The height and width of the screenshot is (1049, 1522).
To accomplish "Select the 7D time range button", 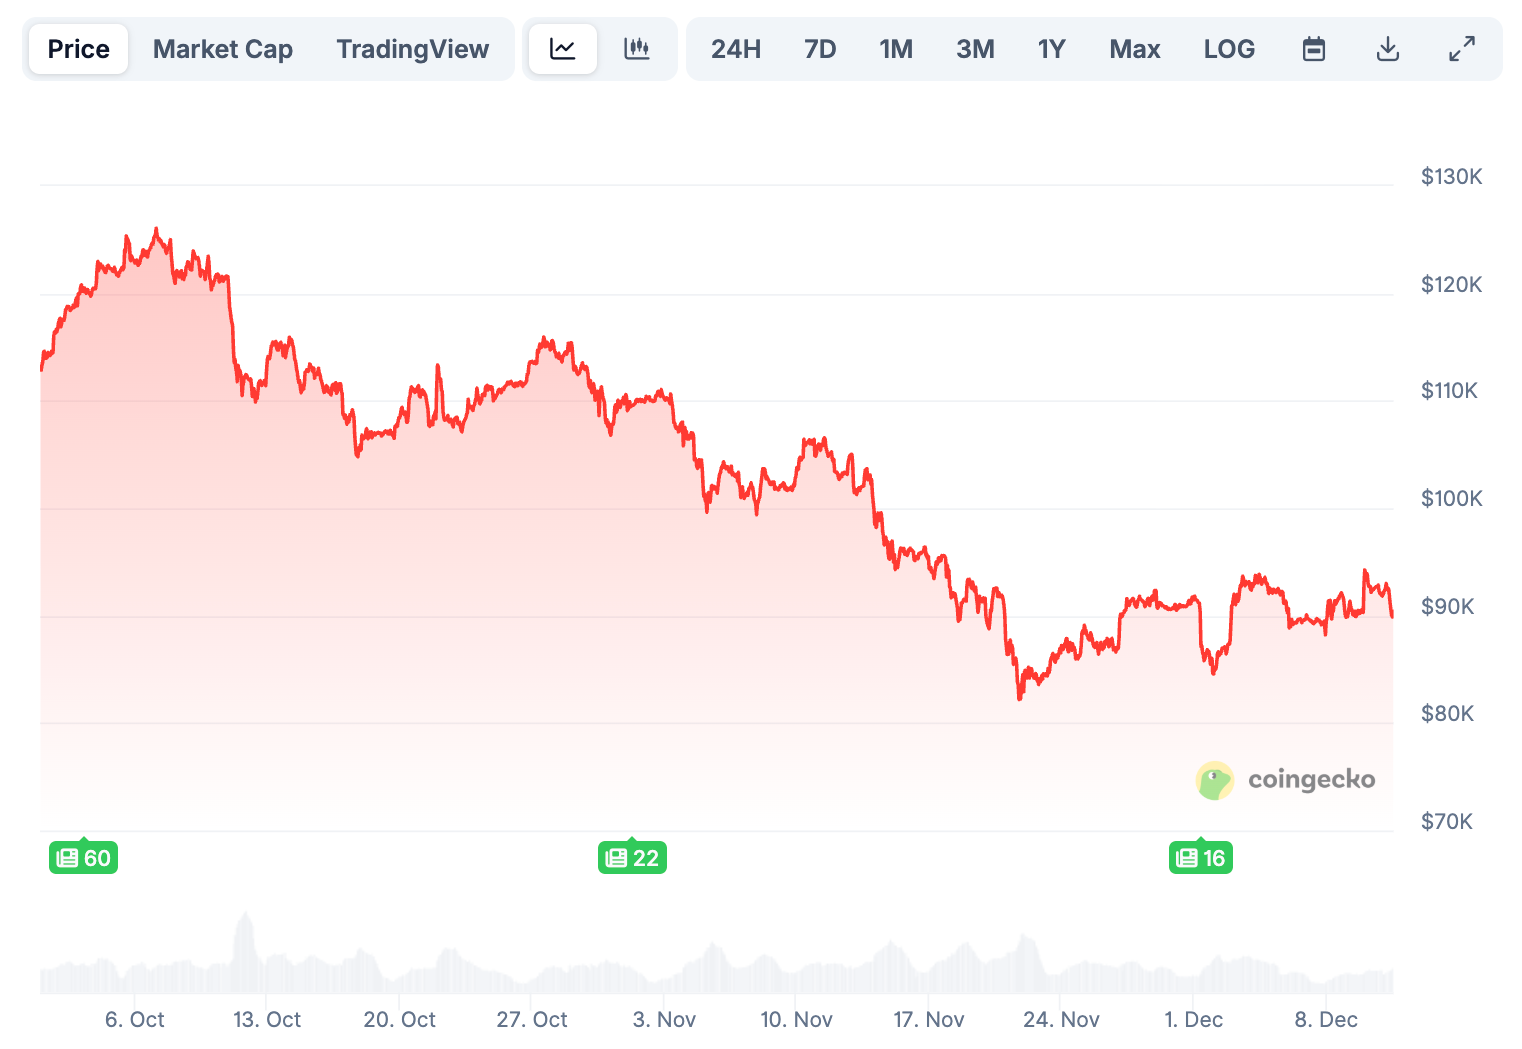I will tap(820, 48).
